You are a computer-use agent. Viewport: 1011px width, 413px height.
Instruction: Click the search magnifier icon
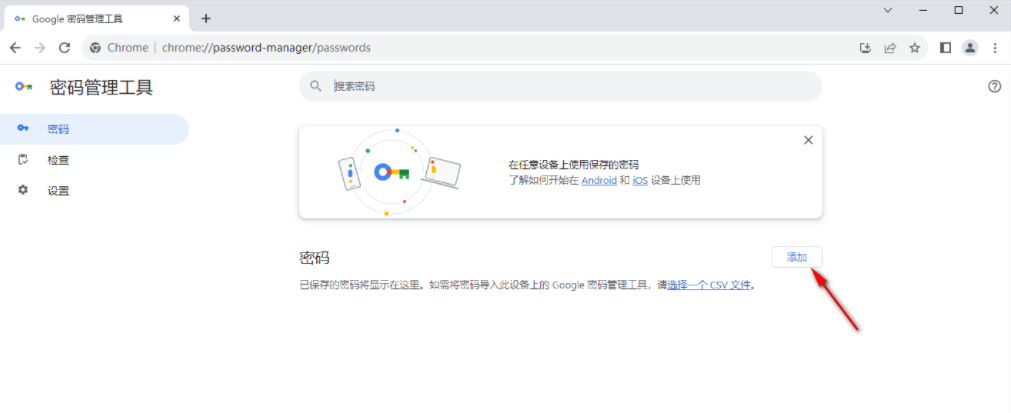(316, 86)
